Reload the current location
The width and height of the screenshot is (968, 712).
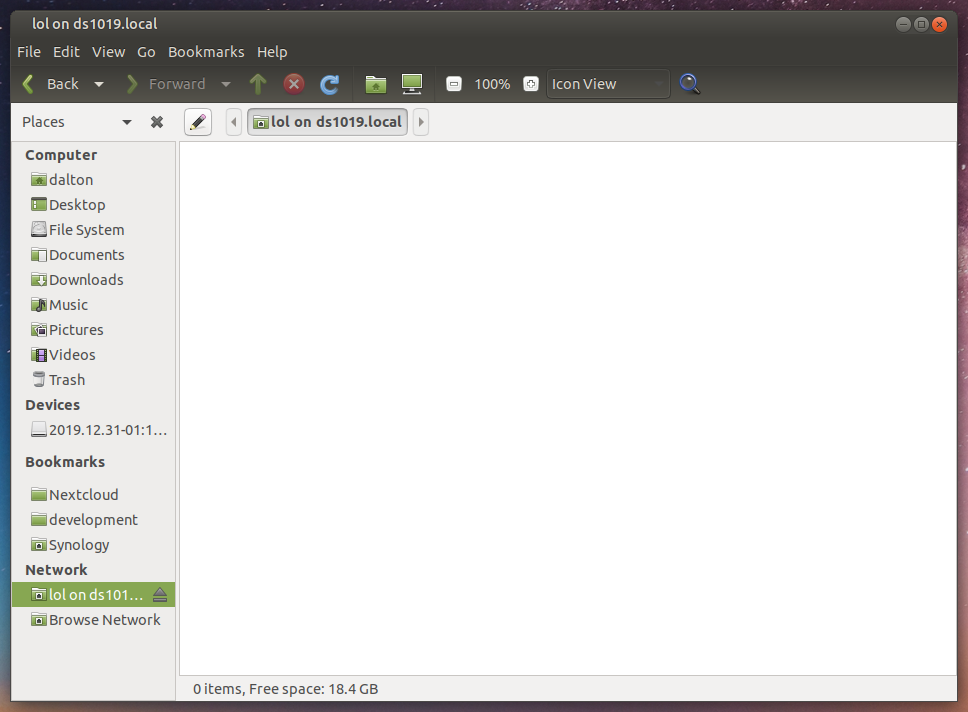(330, 84)
